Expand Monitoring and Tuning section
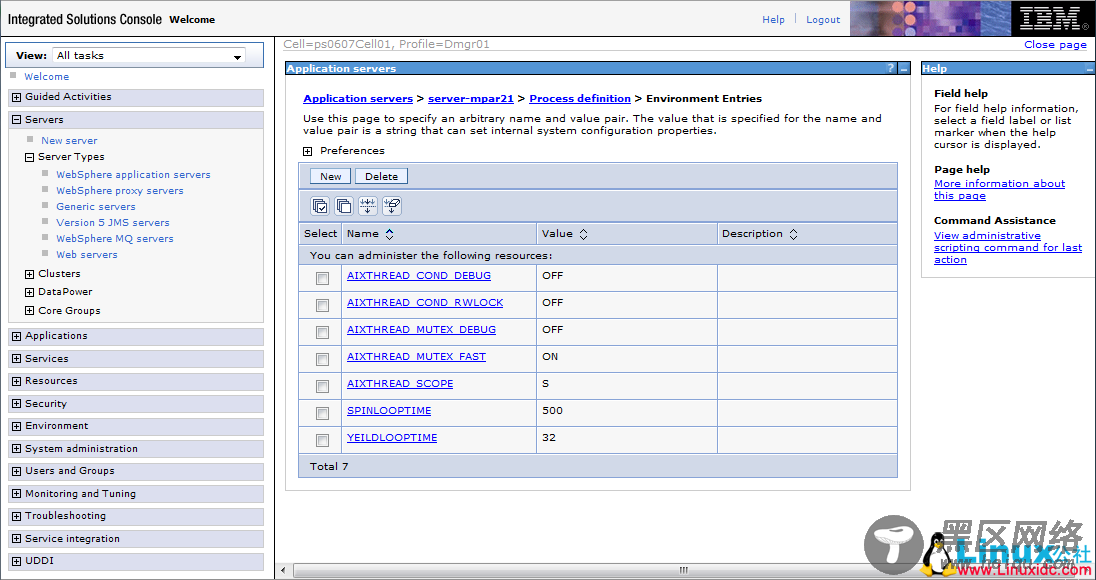Viewport: 1096px width, 580px height. (x=17, y=494)
